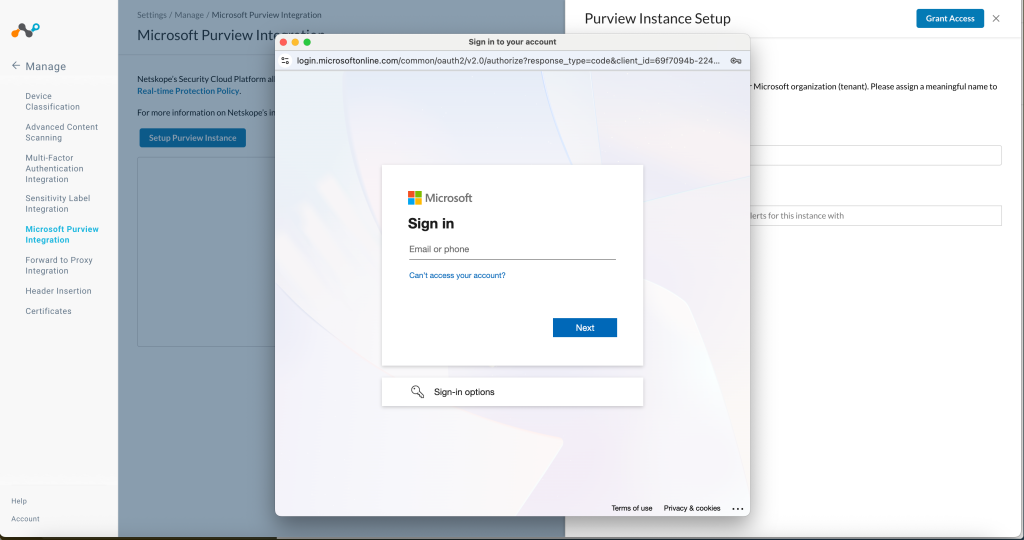This screenshot has width=1024, height=540.
Task: Click the Sign-in options key icon
Action: [417, 392]
